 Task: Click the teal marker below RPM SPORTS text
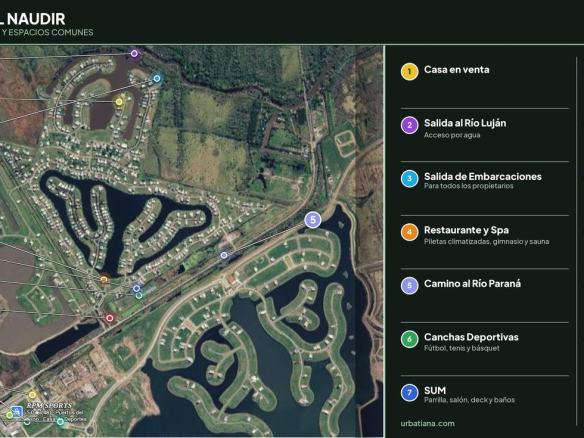tap(60, 422)
